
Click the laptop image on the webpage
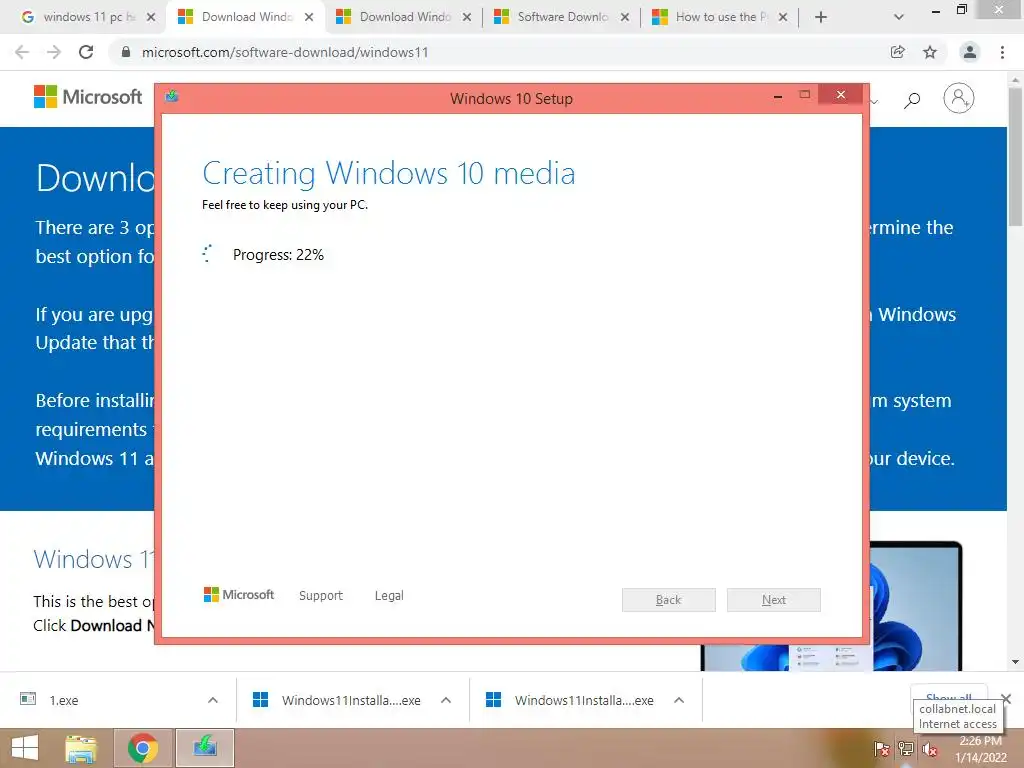pos(916,606)
